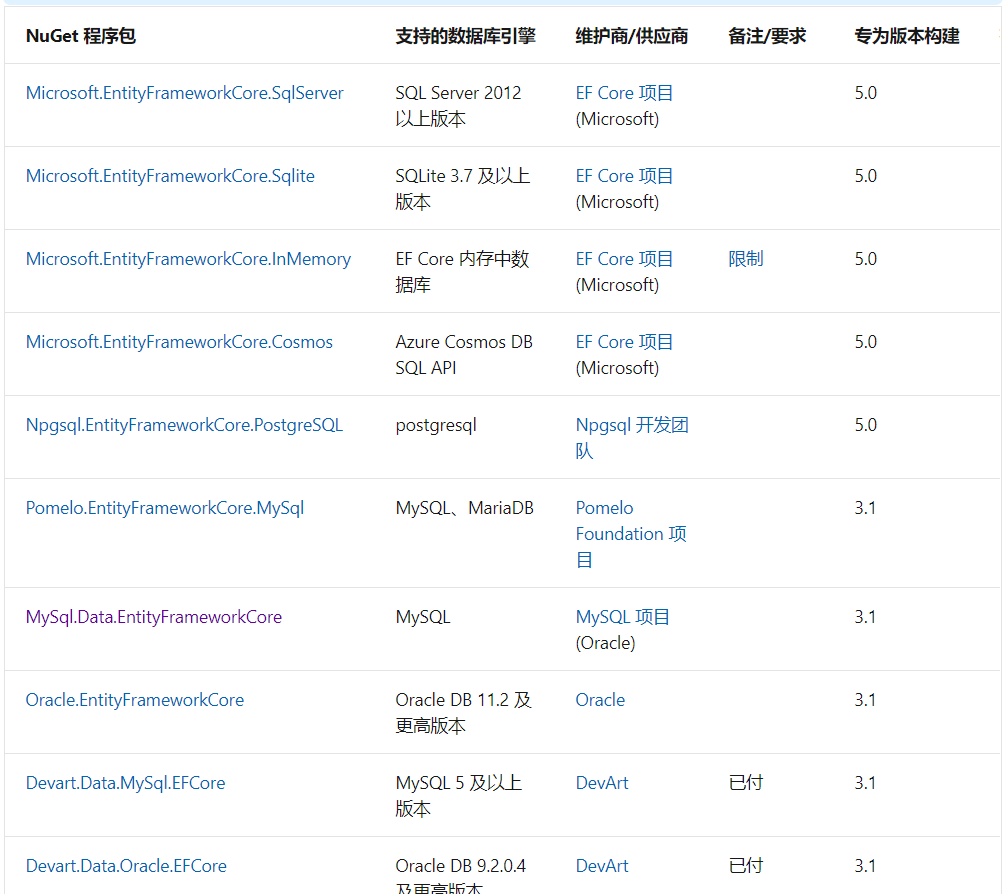Click EF Core 内存中数据库 cell
This screenshot has width=1004, height=894.
(462, 272)
